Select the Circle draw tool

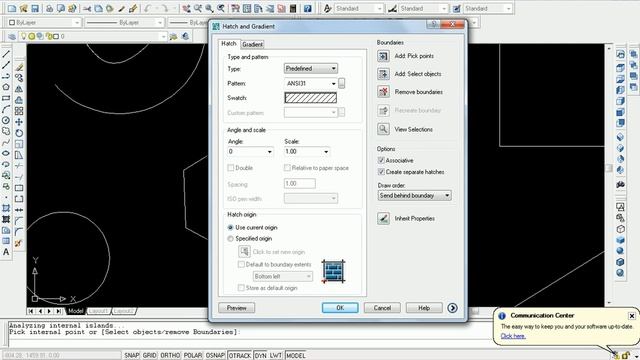click(6, 120)
